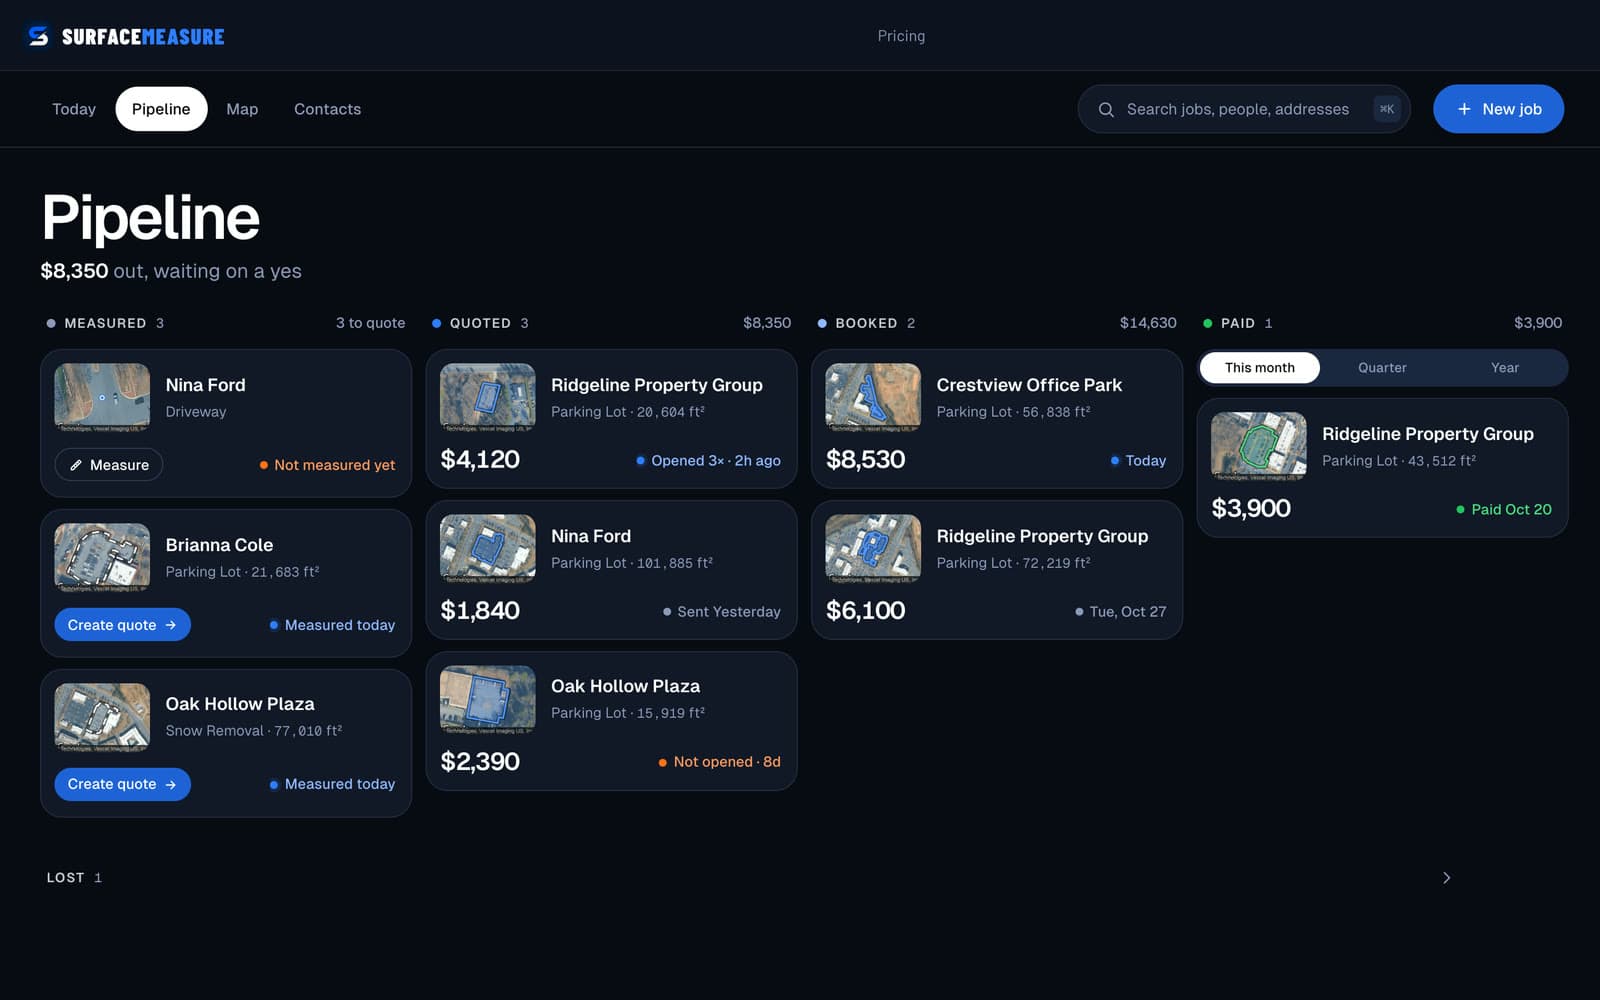Click the ⌘K shortcut badge
1600x1000 pixels.
pyautogui.click(x=1387, y=109)
